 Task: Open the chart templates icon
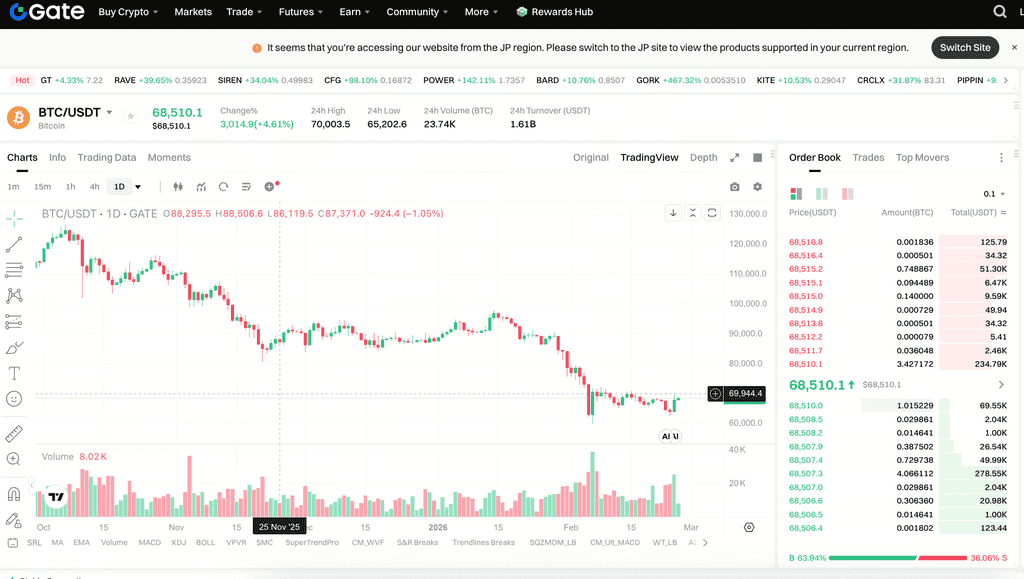246,187
